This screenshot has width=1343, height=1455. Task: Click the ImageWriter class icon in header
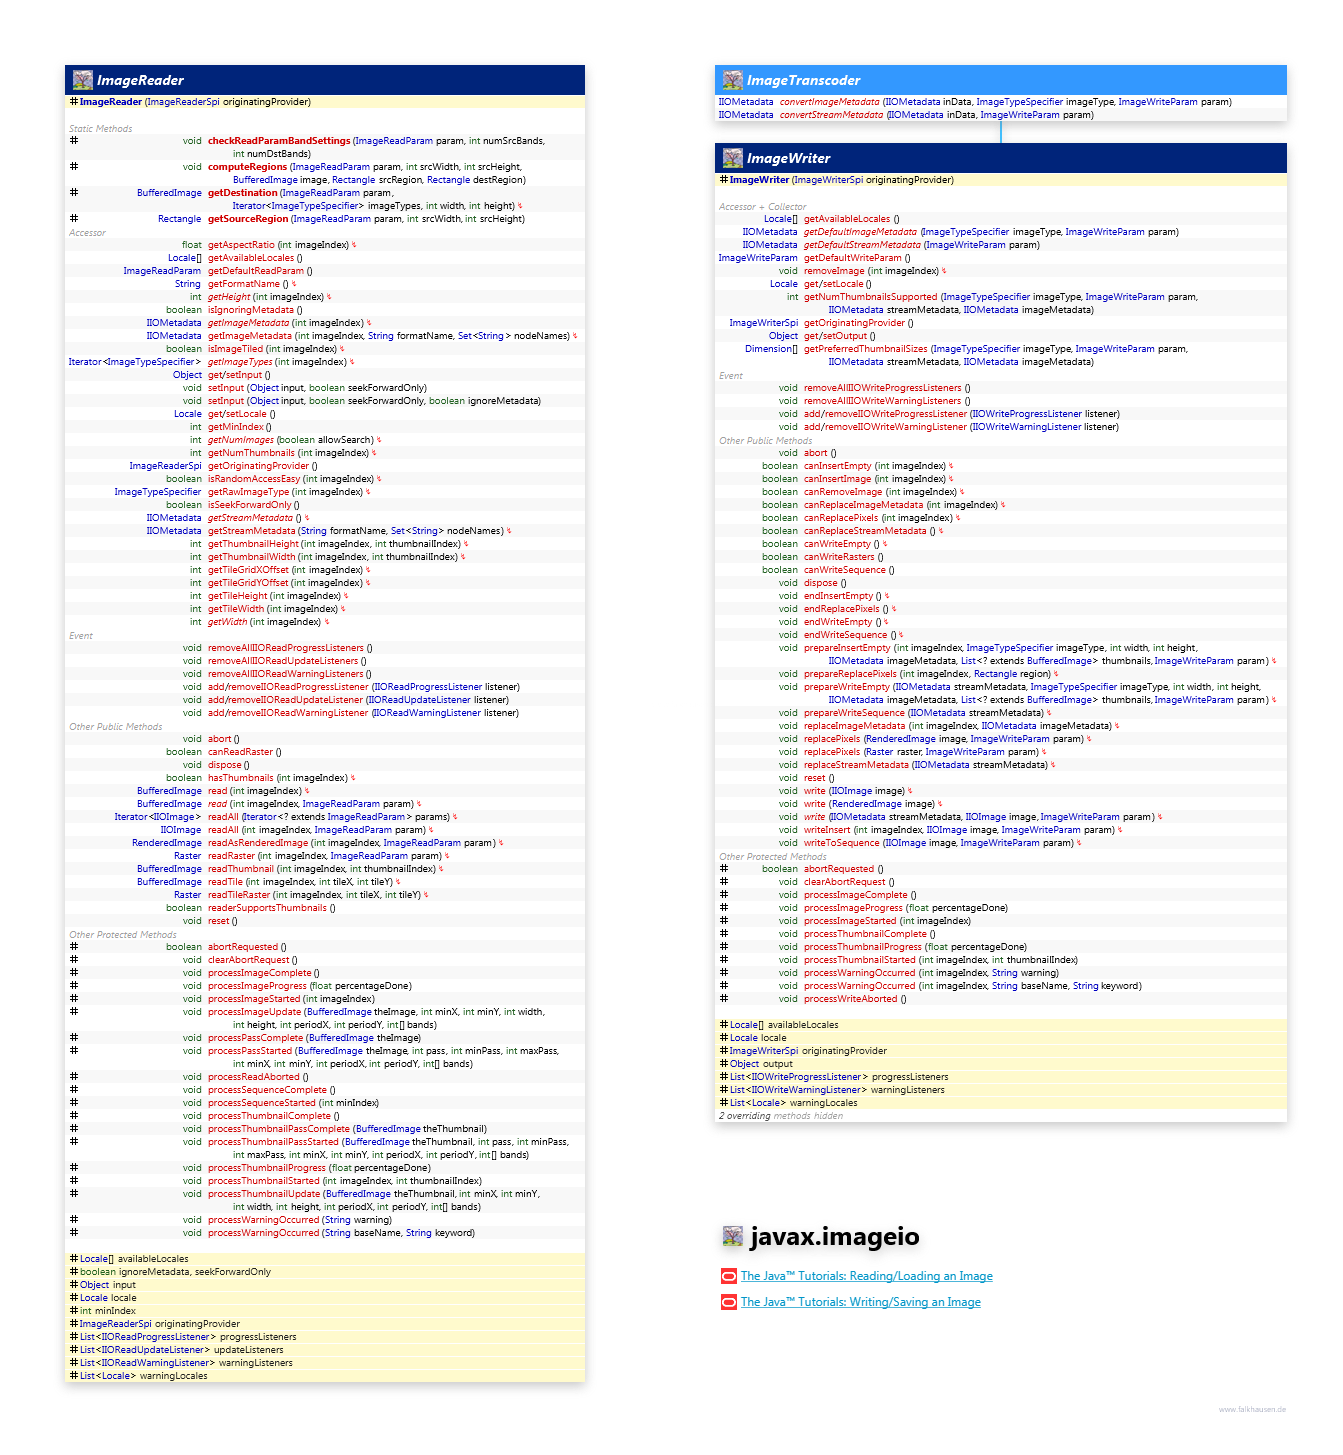(733, 158)
